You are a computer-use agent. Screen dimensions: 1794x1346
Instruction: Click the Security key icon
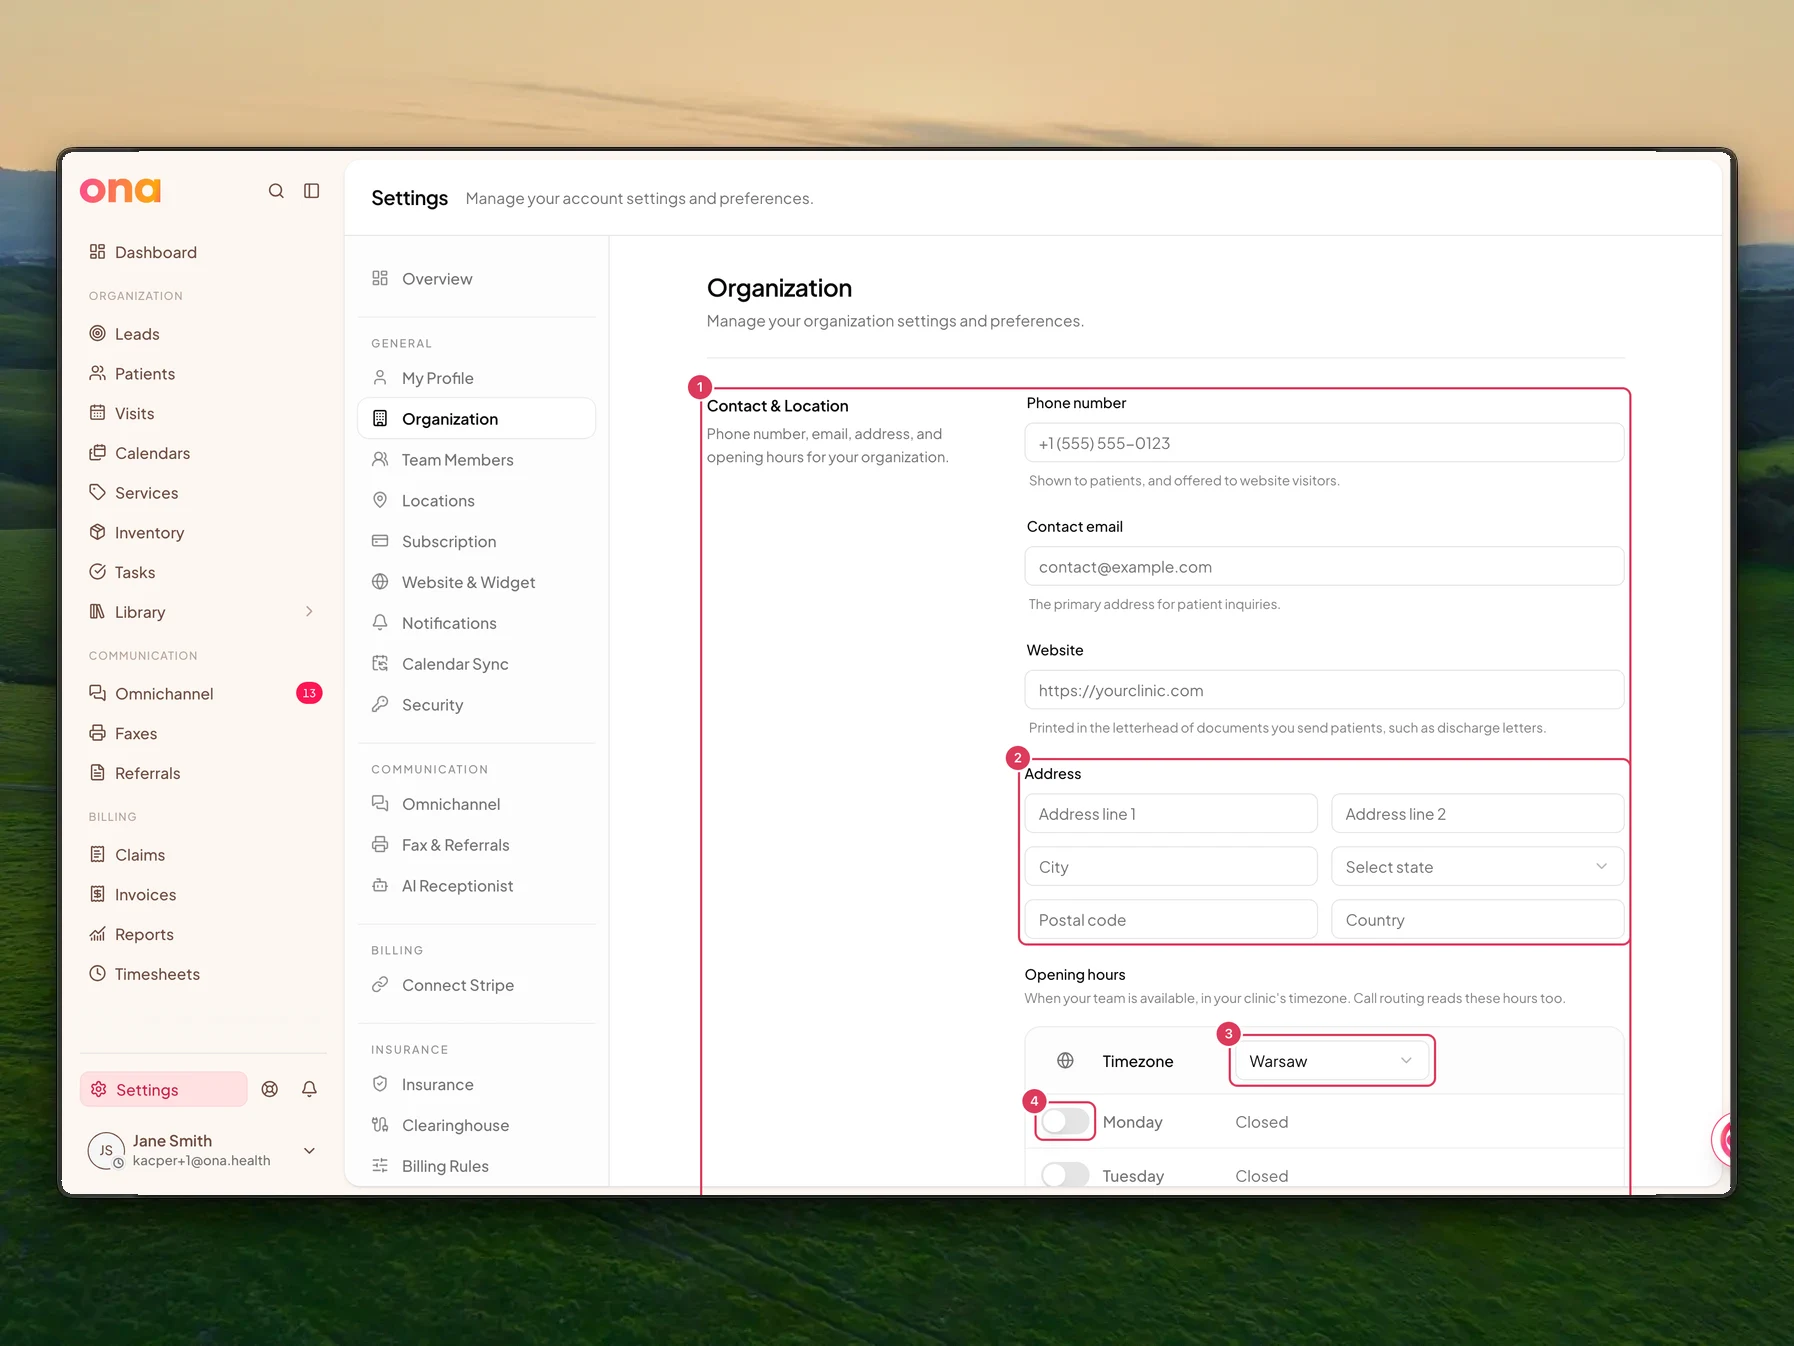pyautogui.click(x=380, y=704)
